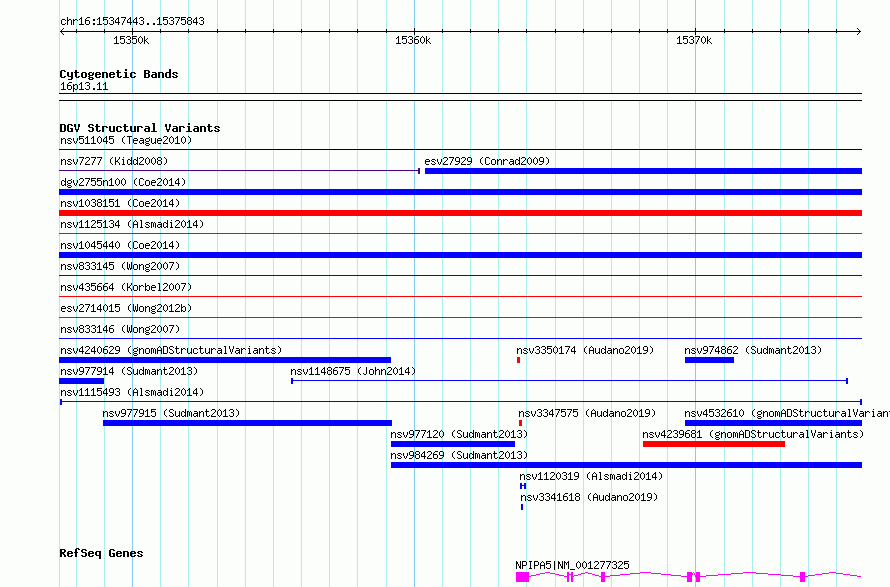Click the nsv3350174 (Audano2019) label
Image resolution: width=890 pixels, height=587 pixels.
point(585,350)
